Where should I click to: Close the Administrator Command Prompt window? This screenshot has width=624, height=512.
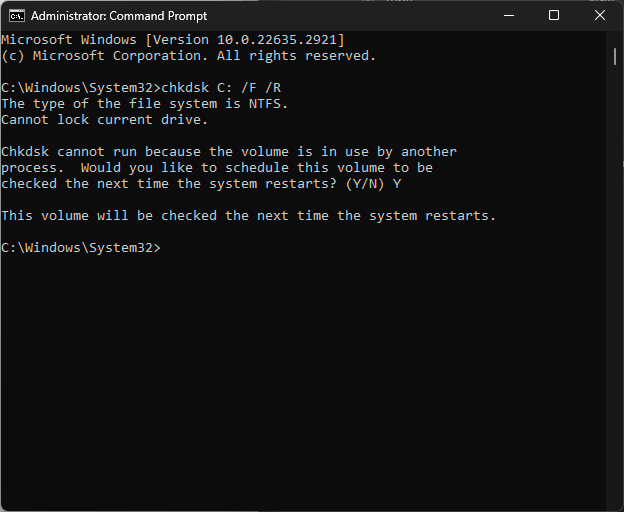(599, 16)
